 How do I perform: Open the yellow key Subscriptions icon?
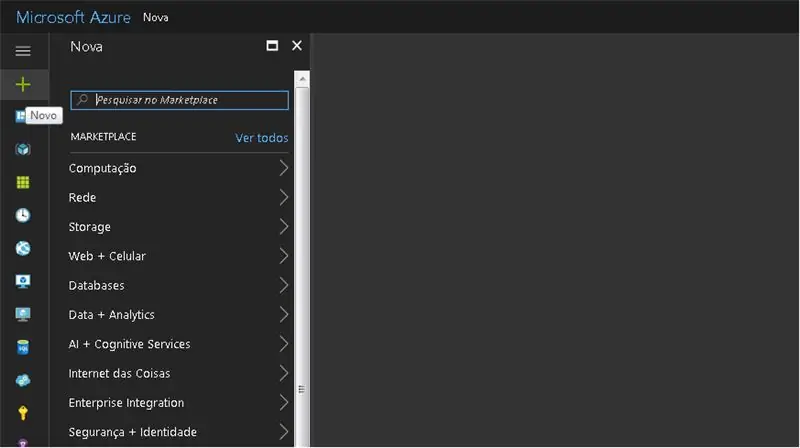click(23, 413)
